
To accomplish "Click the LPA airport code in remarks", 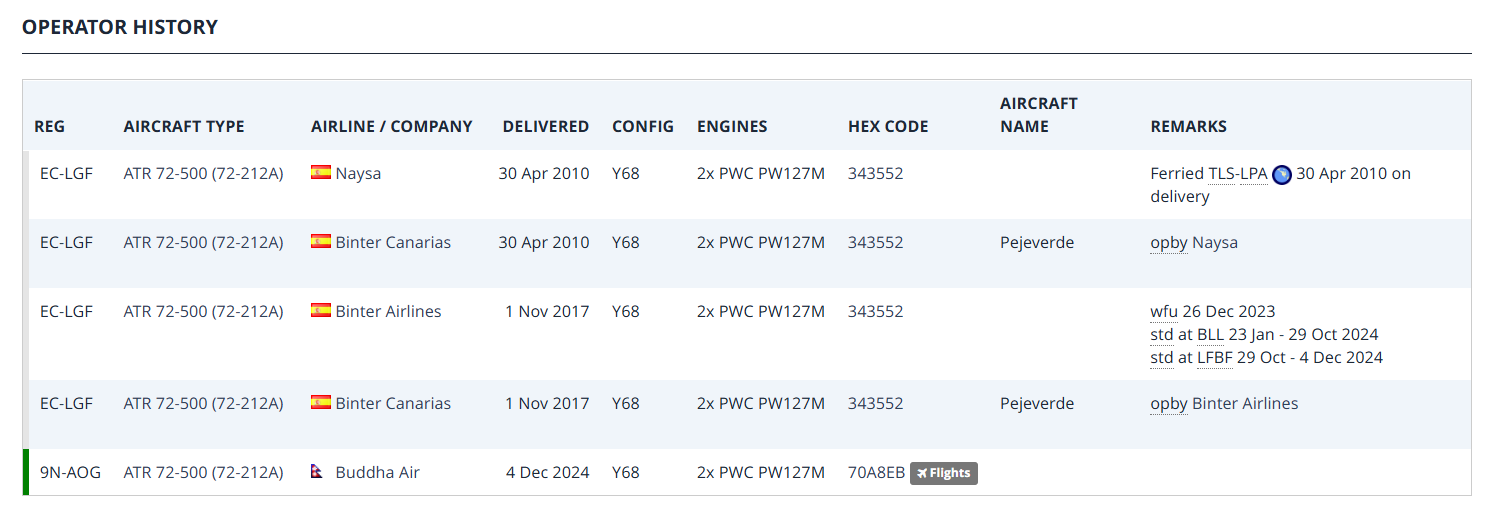I will click(x=1253, y=173).
